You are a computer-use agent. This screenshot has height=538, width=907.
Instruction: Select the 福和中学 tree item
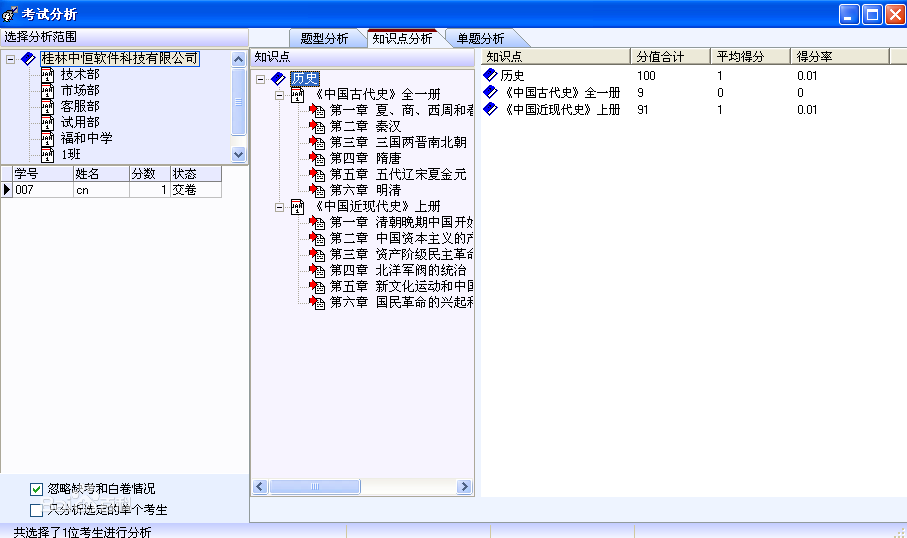(x=86, y=138)
